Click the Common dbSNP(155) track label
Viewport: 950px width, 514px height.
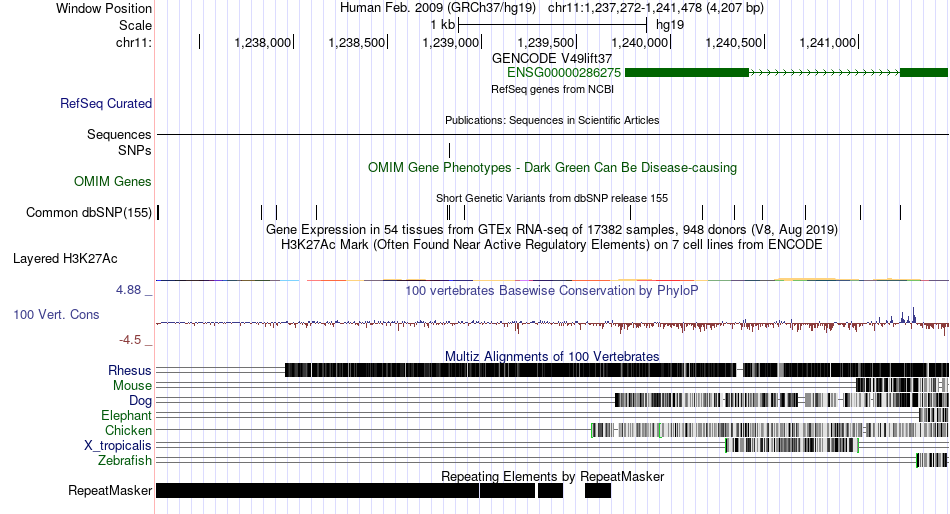coord(89,213)
